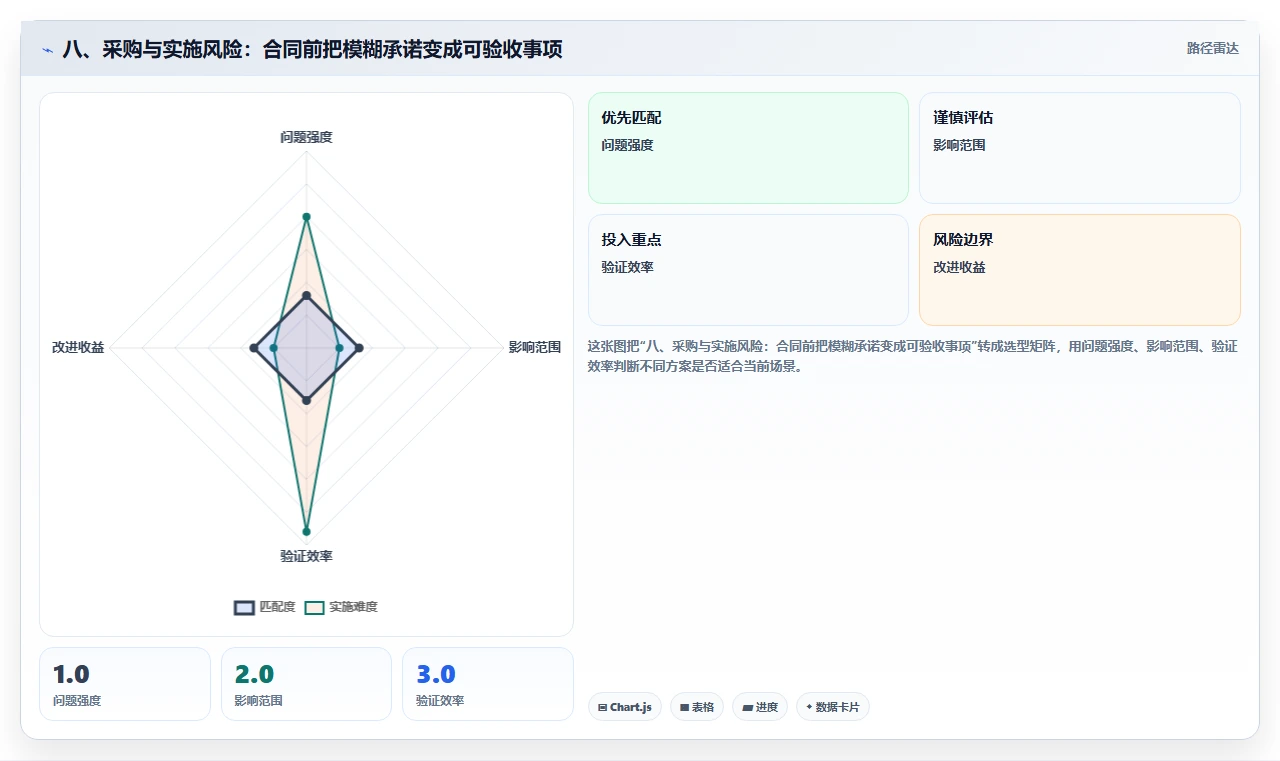Click the 实施难度 legend color box
The height and width of the screenshot is (761, 1280).
pyautogui.click(x=315, y=607)
